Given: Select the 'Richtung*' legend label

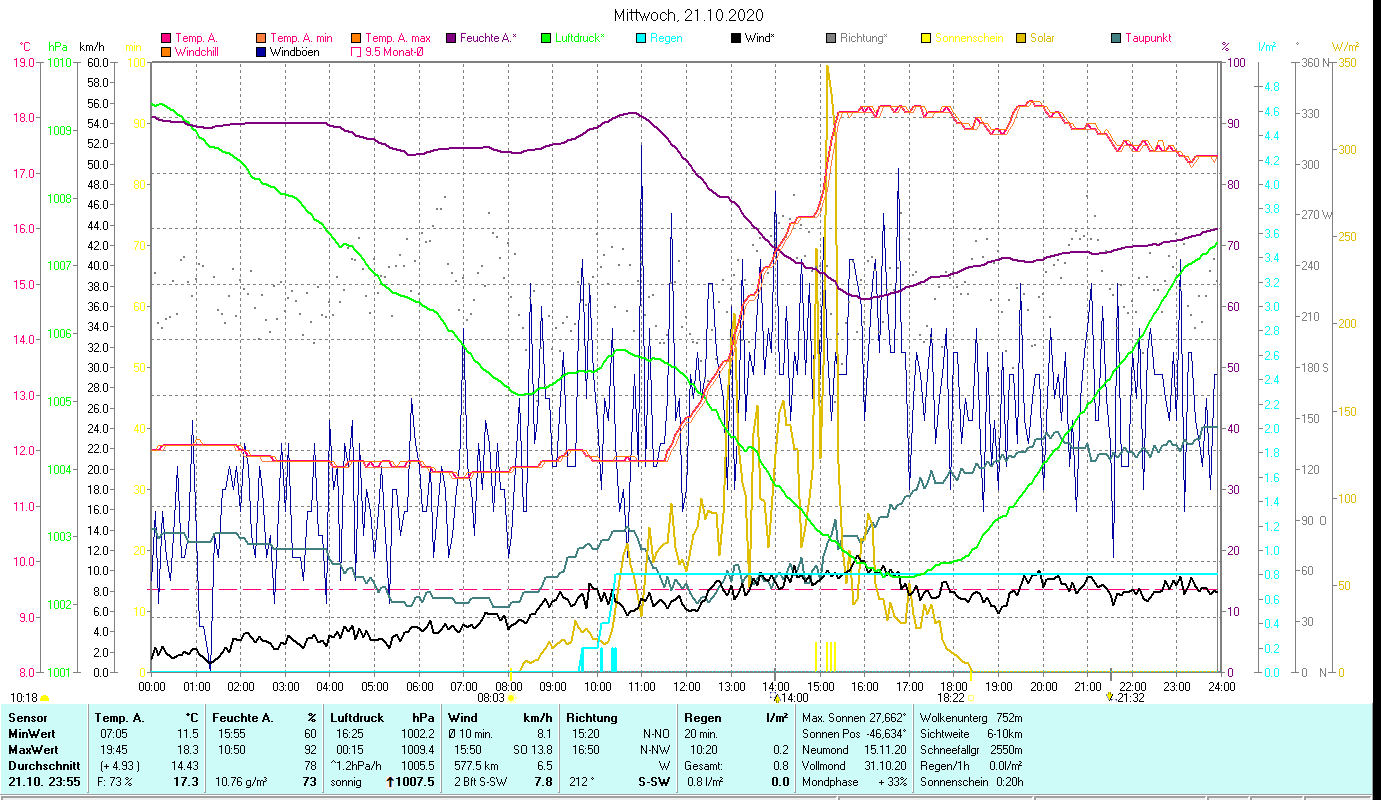Looking at the screenshot, I should pyautogui.click(x=864, y=38).
